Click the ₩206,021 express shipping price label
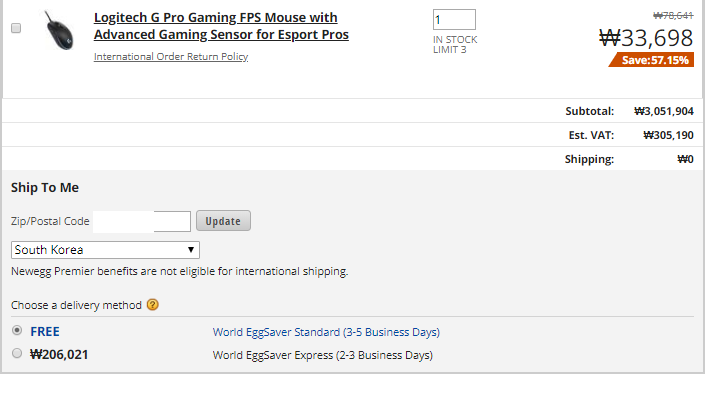The width and height of the screenshot is (718, 396). point(59,355)
